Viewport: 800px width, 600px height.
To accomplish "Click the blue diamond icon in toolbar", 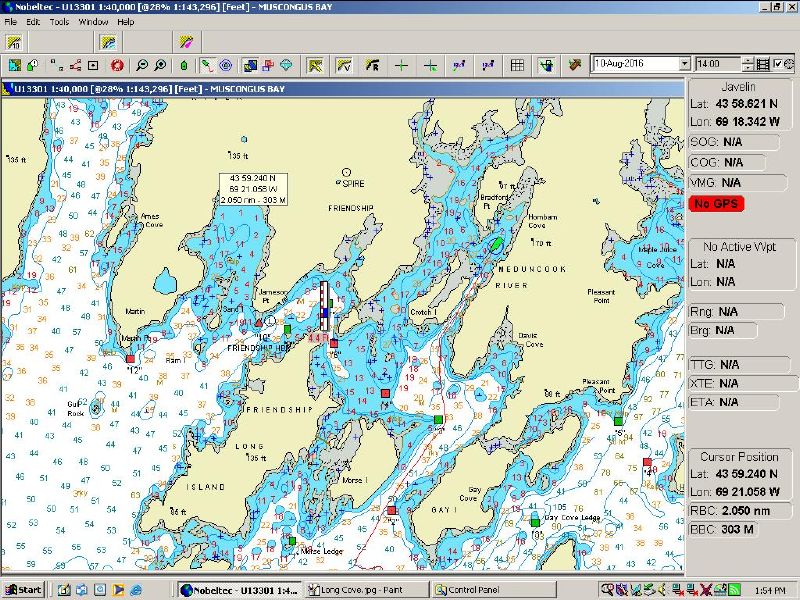I will 287,65.
